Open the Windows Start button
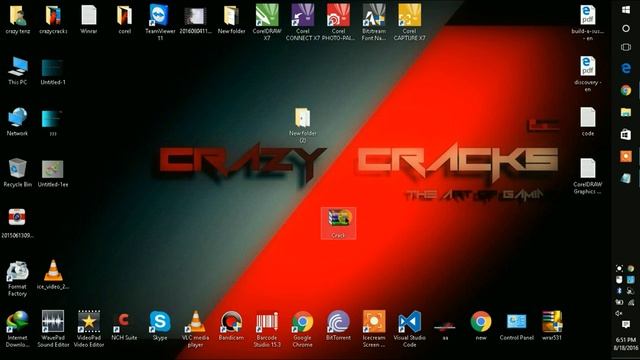 click(x=626, y=10)
